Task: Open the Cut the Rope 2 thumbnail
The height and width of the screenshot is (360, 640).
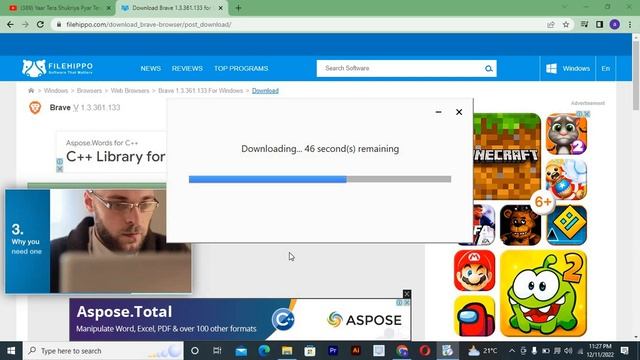Action: 543,293
